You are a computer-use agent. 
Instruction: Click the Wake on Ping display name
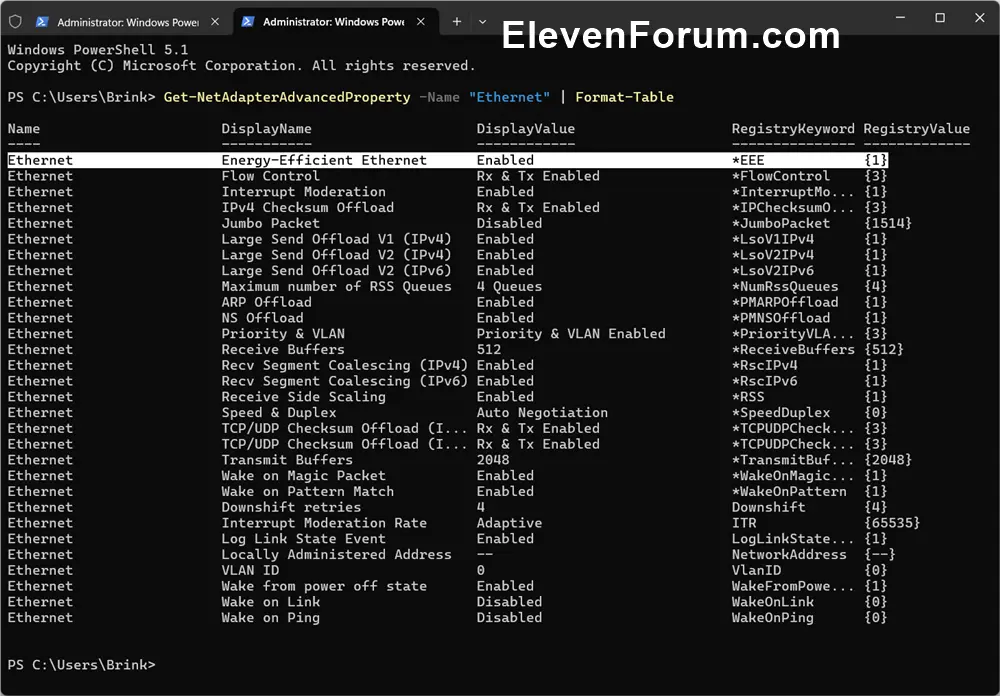click(x=270, y=618)
